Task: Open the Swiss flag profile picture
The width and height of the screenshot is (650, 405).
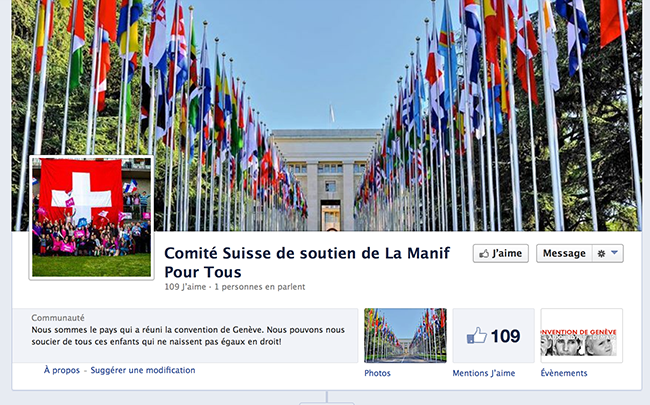Action: coord(92,218)
